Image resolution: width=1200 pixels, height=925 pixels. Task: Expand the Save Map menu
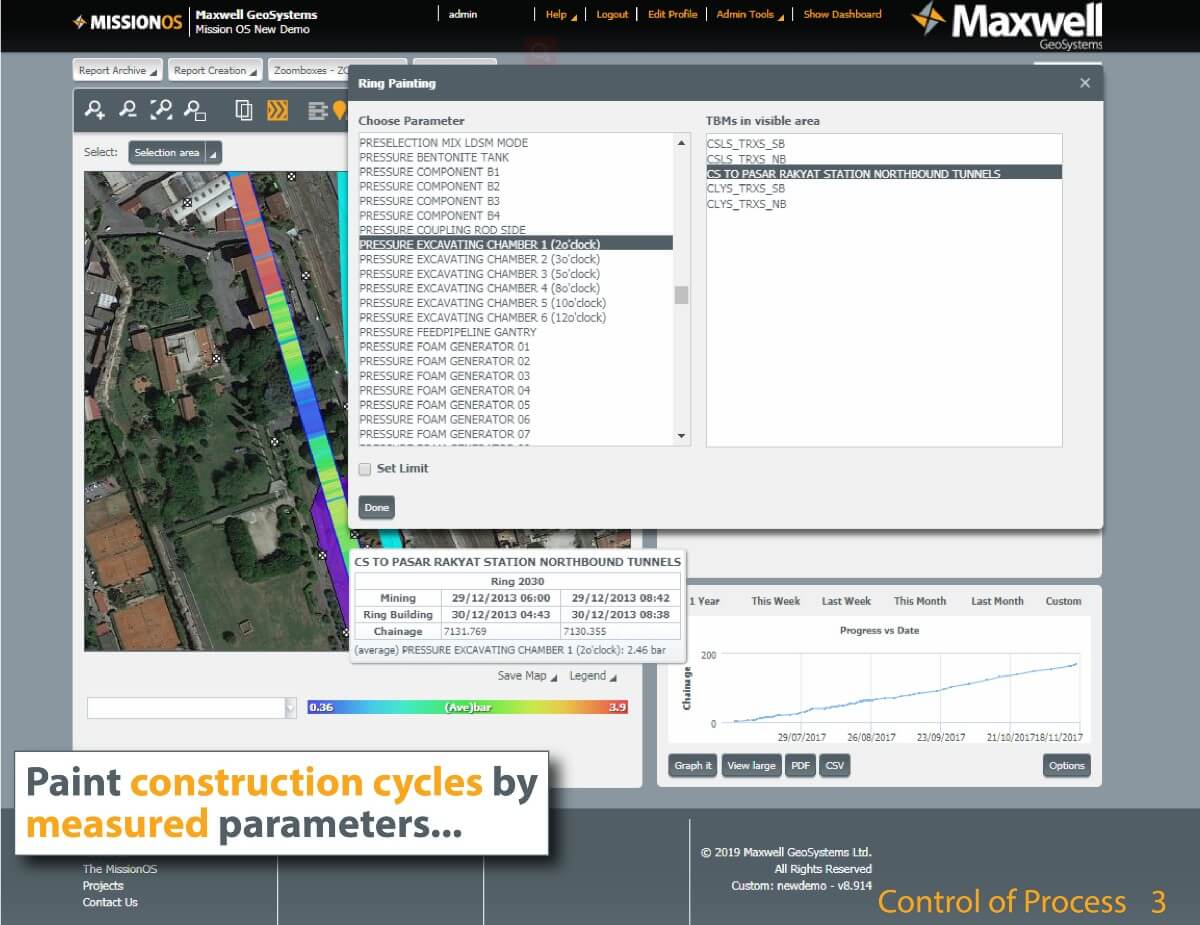[x=528, y=676]
